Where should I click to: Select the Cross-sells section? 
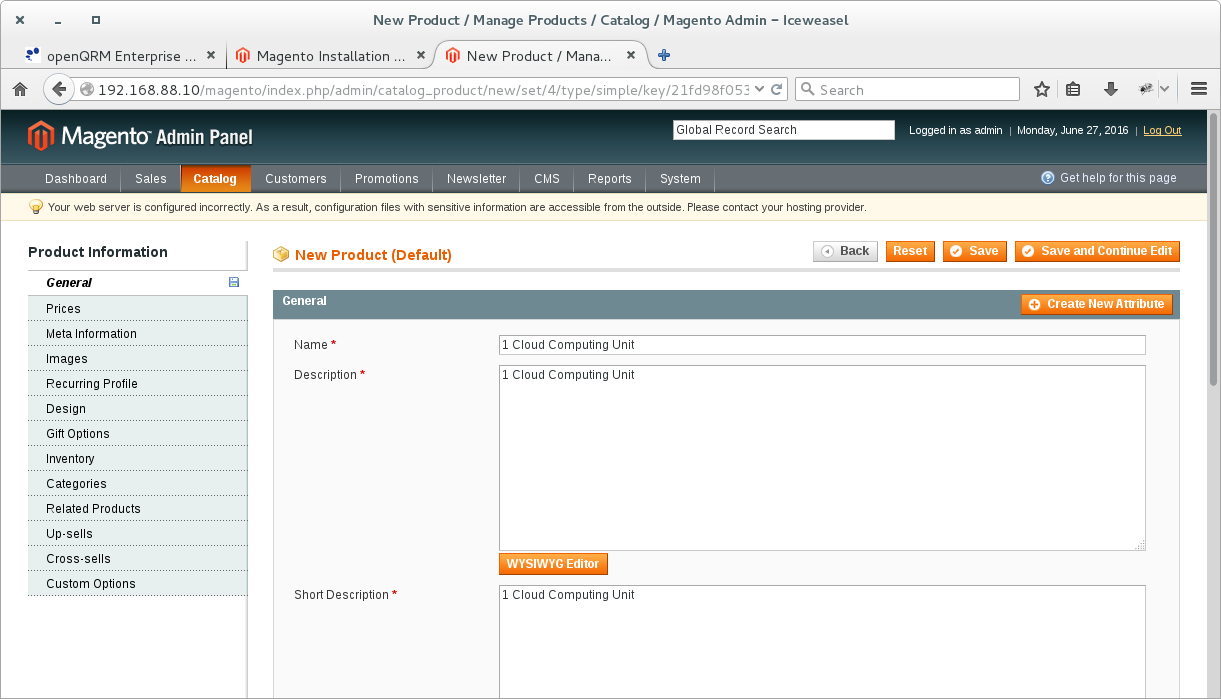click(x=137, y=559)
